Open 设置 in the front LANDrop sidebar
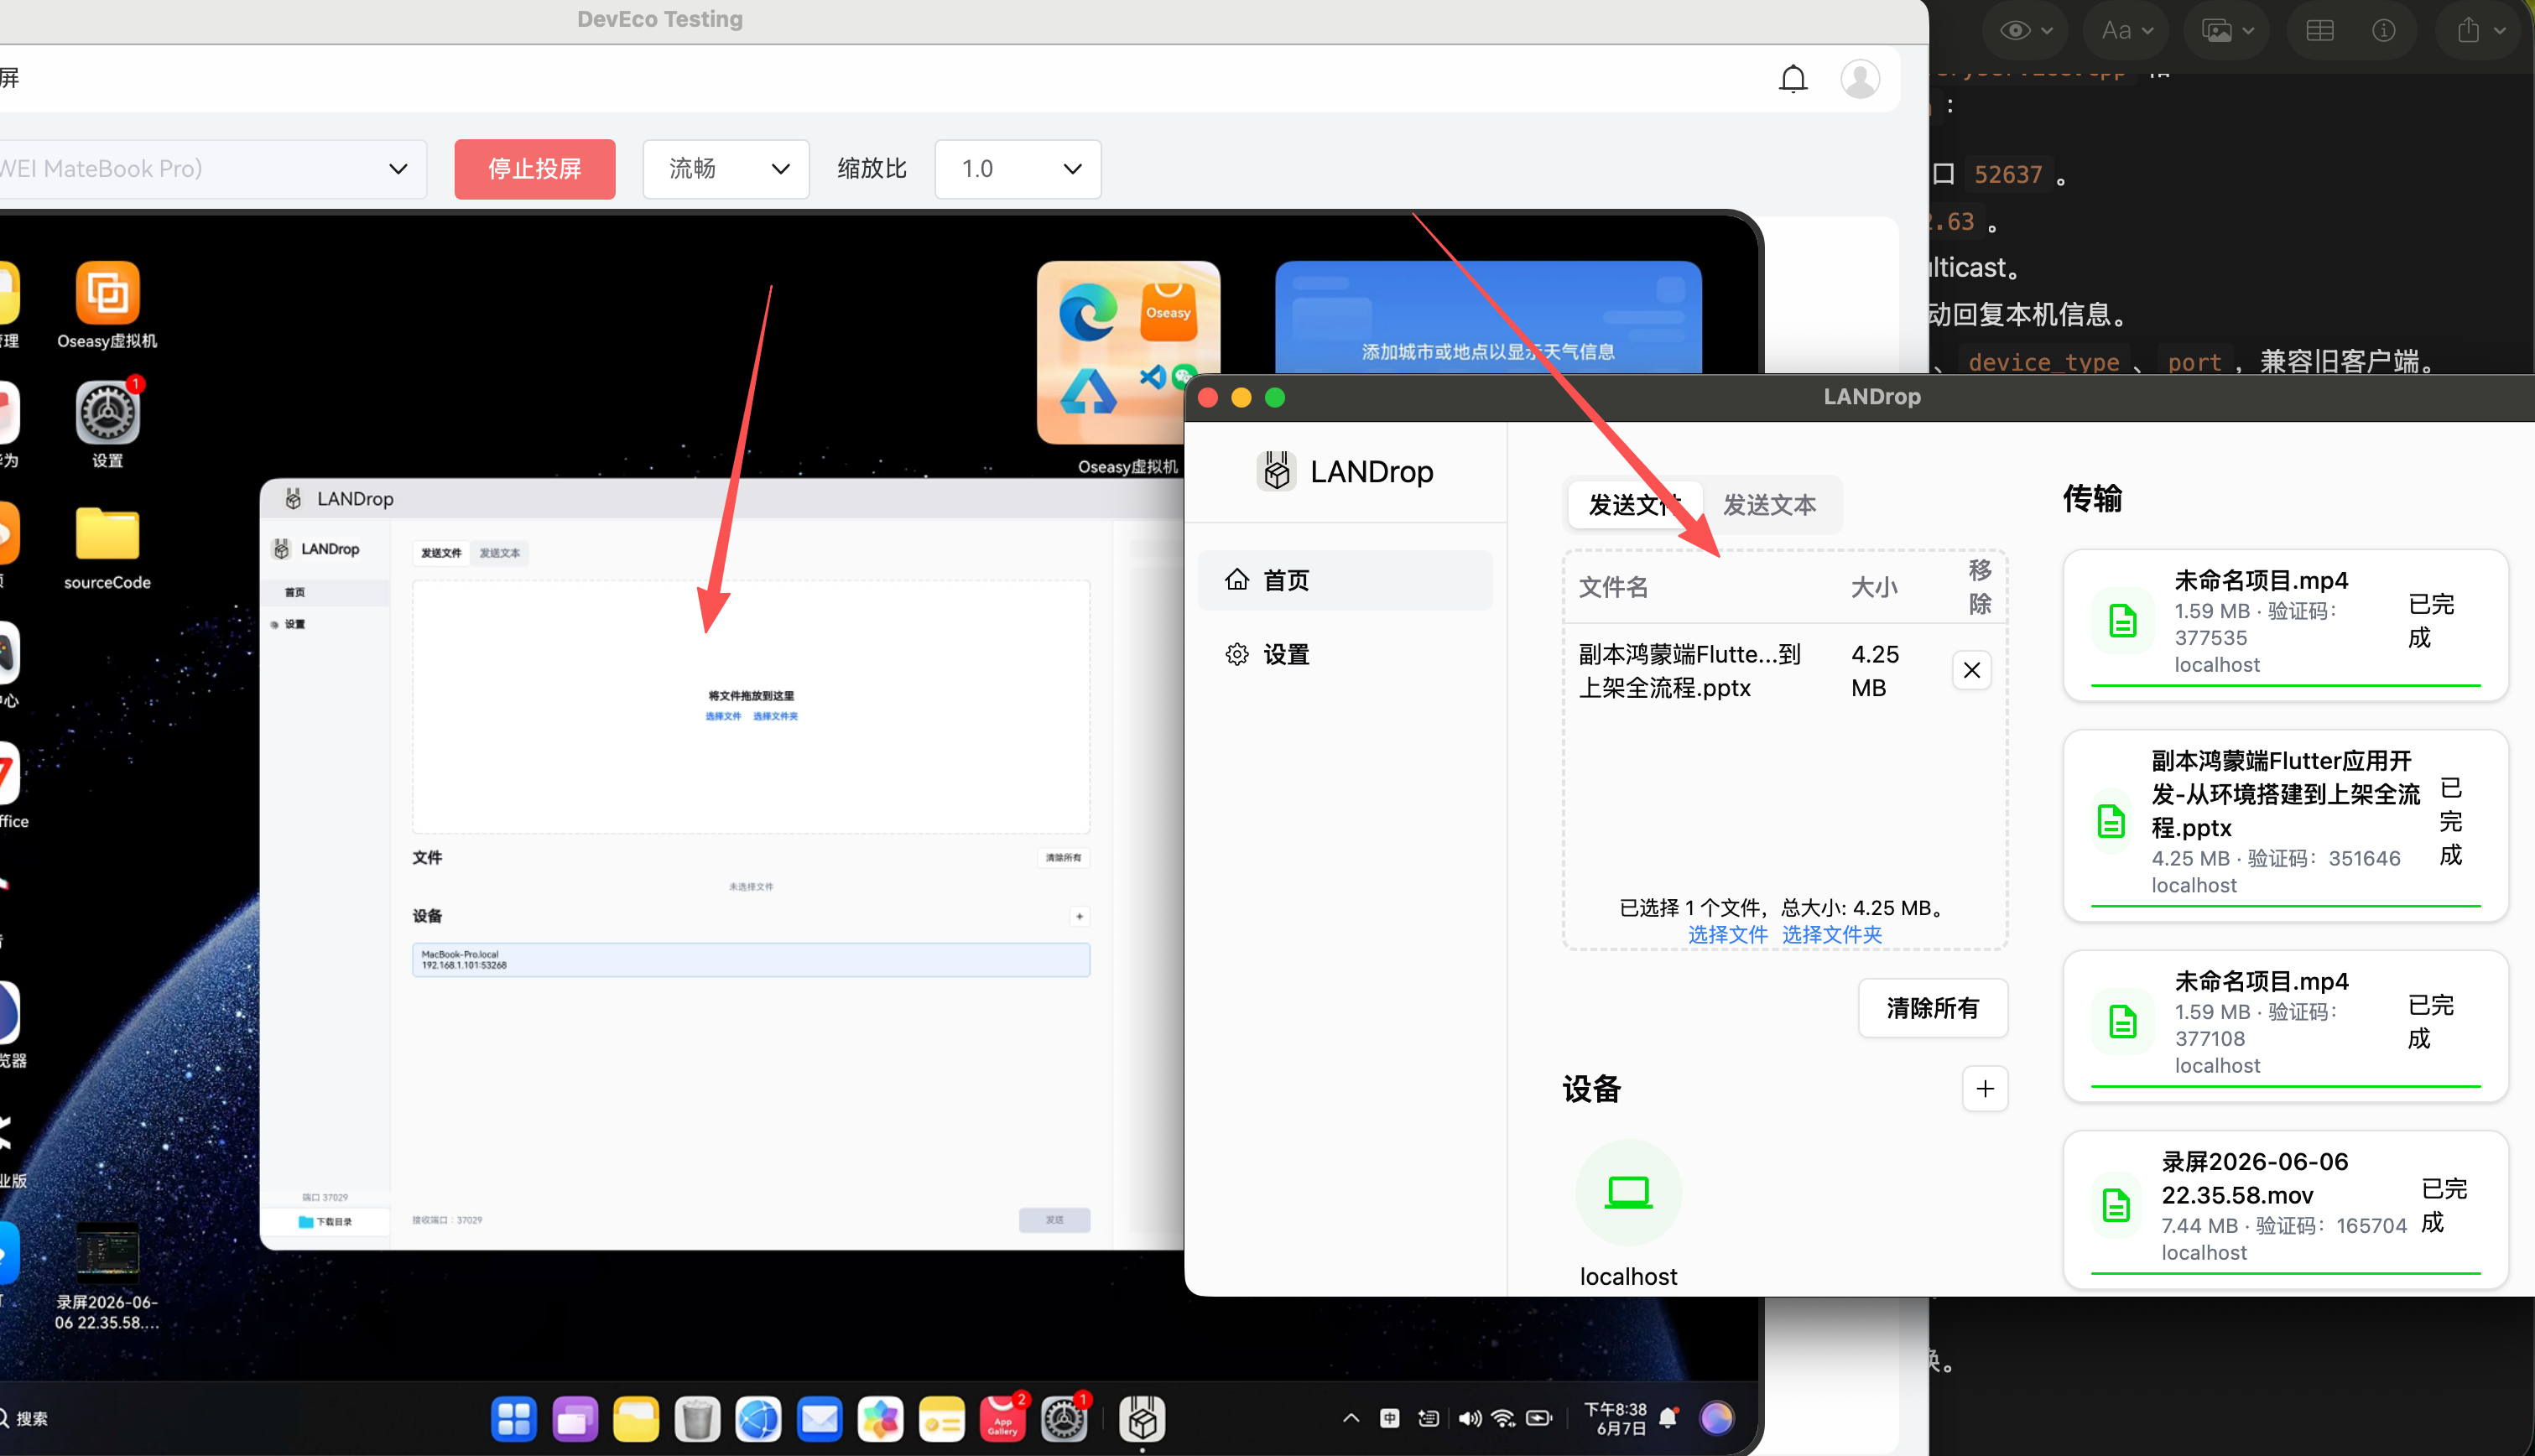 coord(1344,654)
